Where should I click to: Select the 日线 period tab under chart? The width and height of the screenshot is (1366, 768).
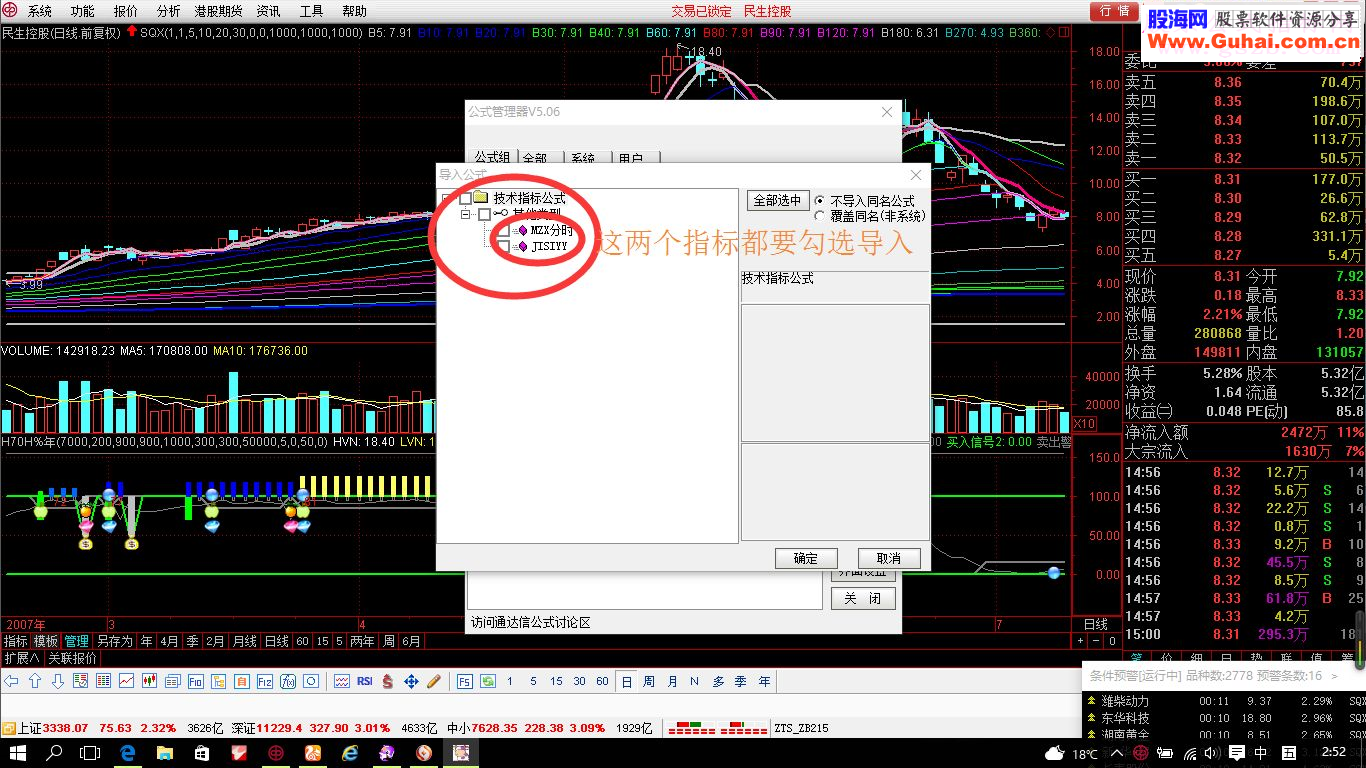[x=277, y=641]
